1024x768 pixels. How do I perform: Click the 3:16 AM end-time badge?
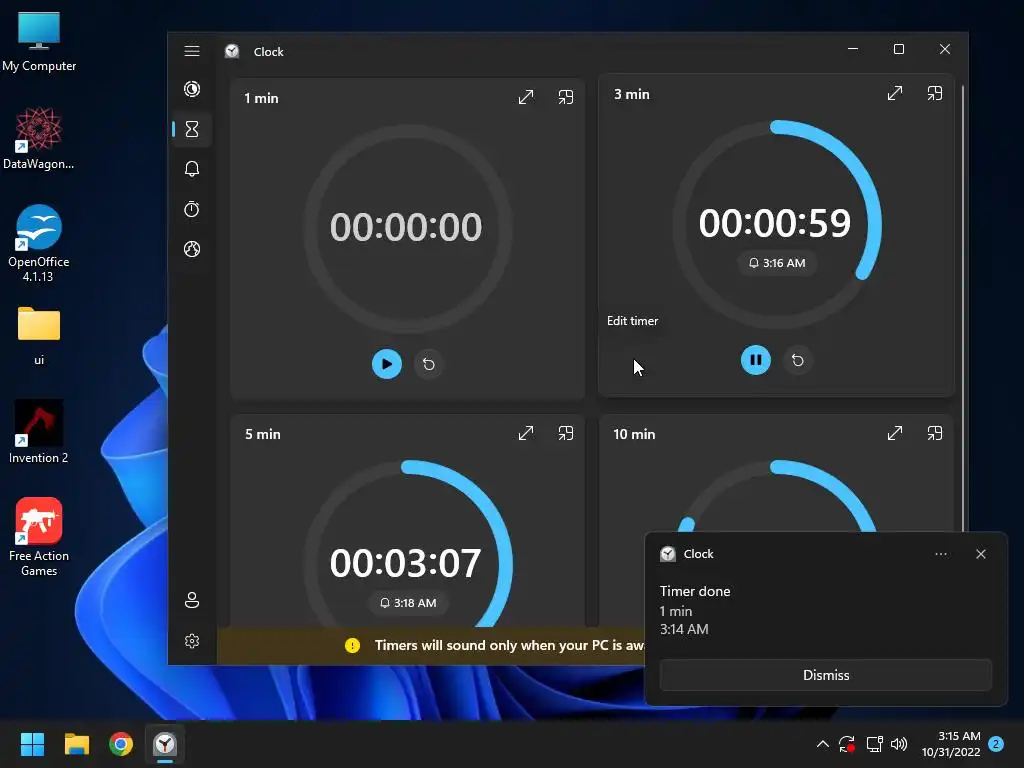776,263
